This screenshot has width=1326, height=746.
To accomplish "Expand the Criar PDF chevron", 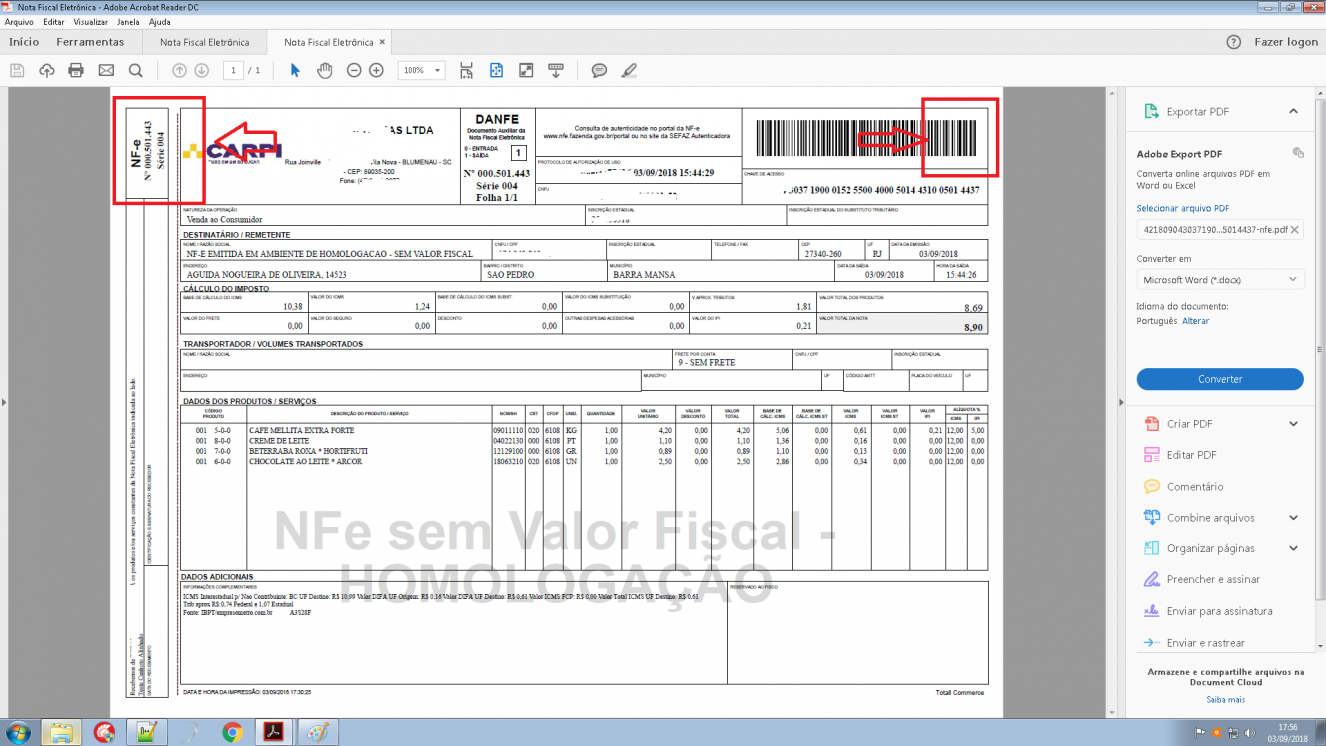I will 1293,424.
